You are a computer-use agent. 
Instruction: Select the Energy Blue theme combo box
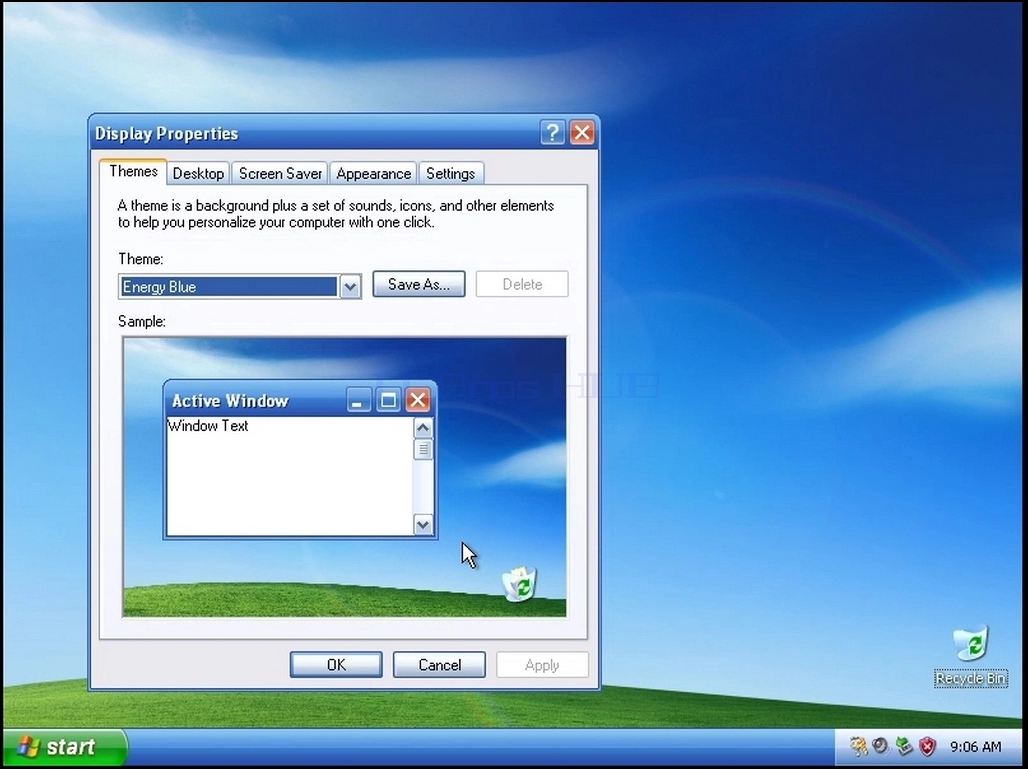point(240,286)
